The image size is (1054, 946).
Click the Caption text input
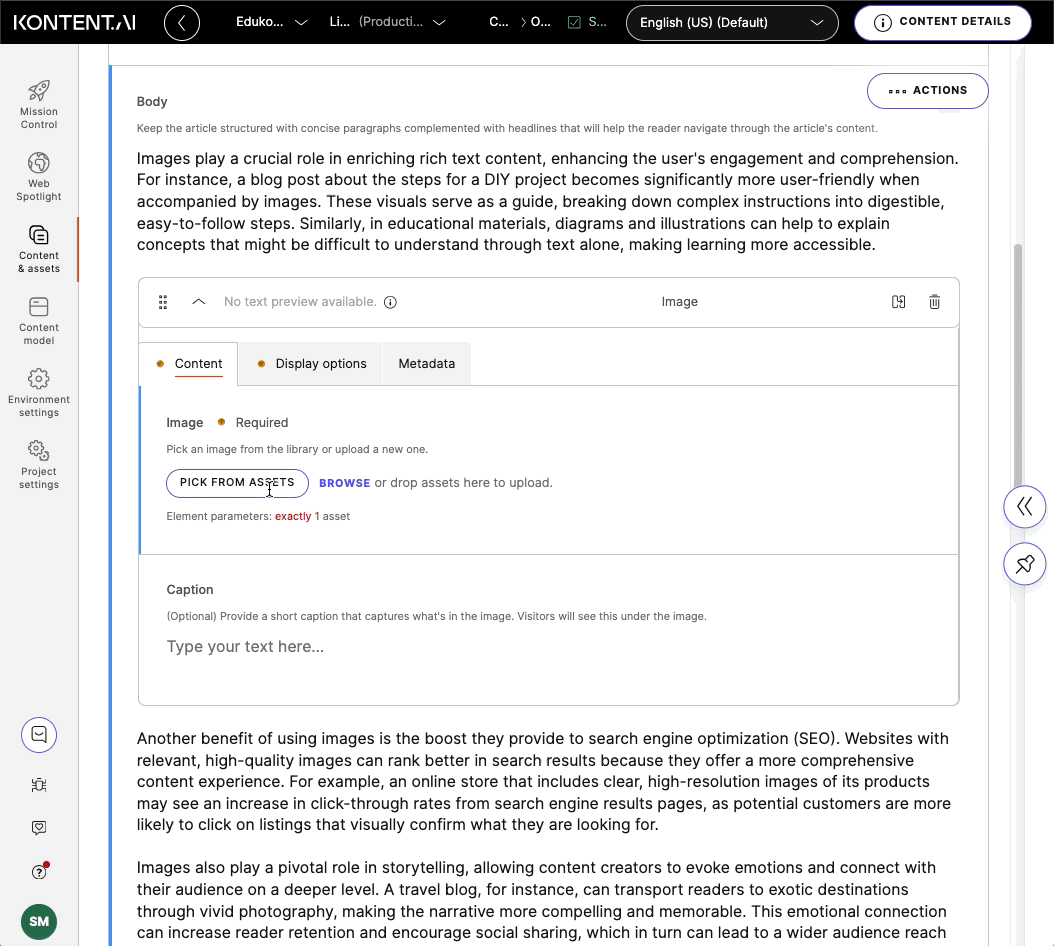[x=548, y=647]
